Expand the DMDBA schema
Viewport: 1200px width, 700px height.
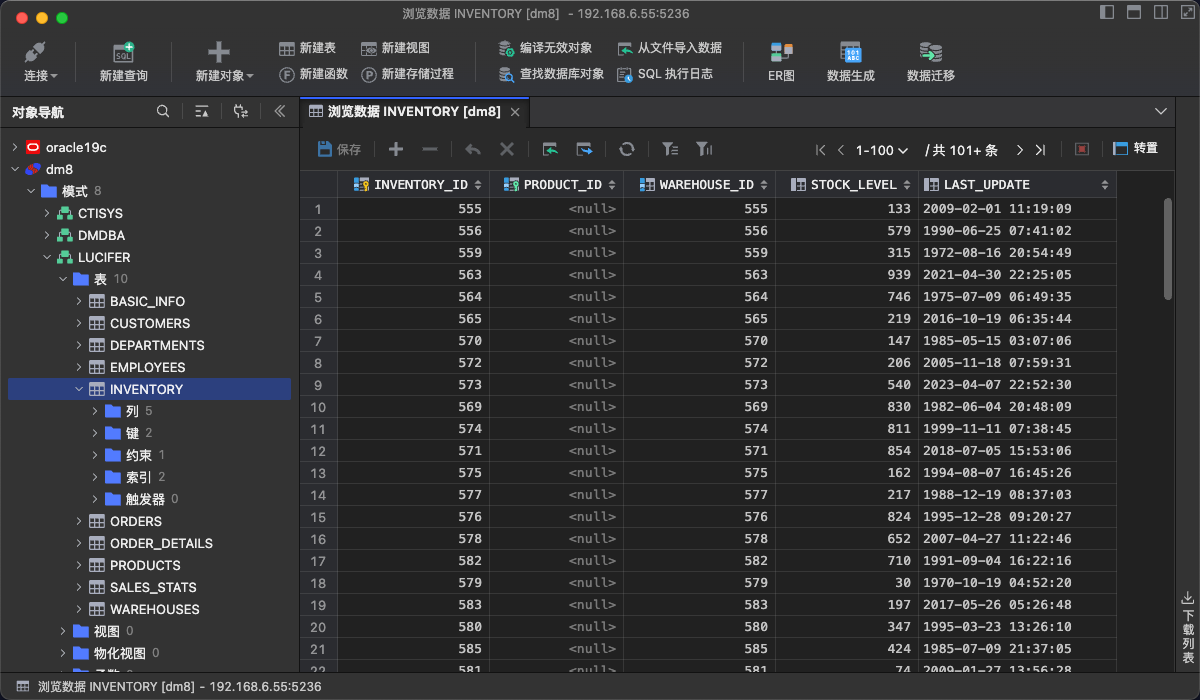tap(46, 235)
